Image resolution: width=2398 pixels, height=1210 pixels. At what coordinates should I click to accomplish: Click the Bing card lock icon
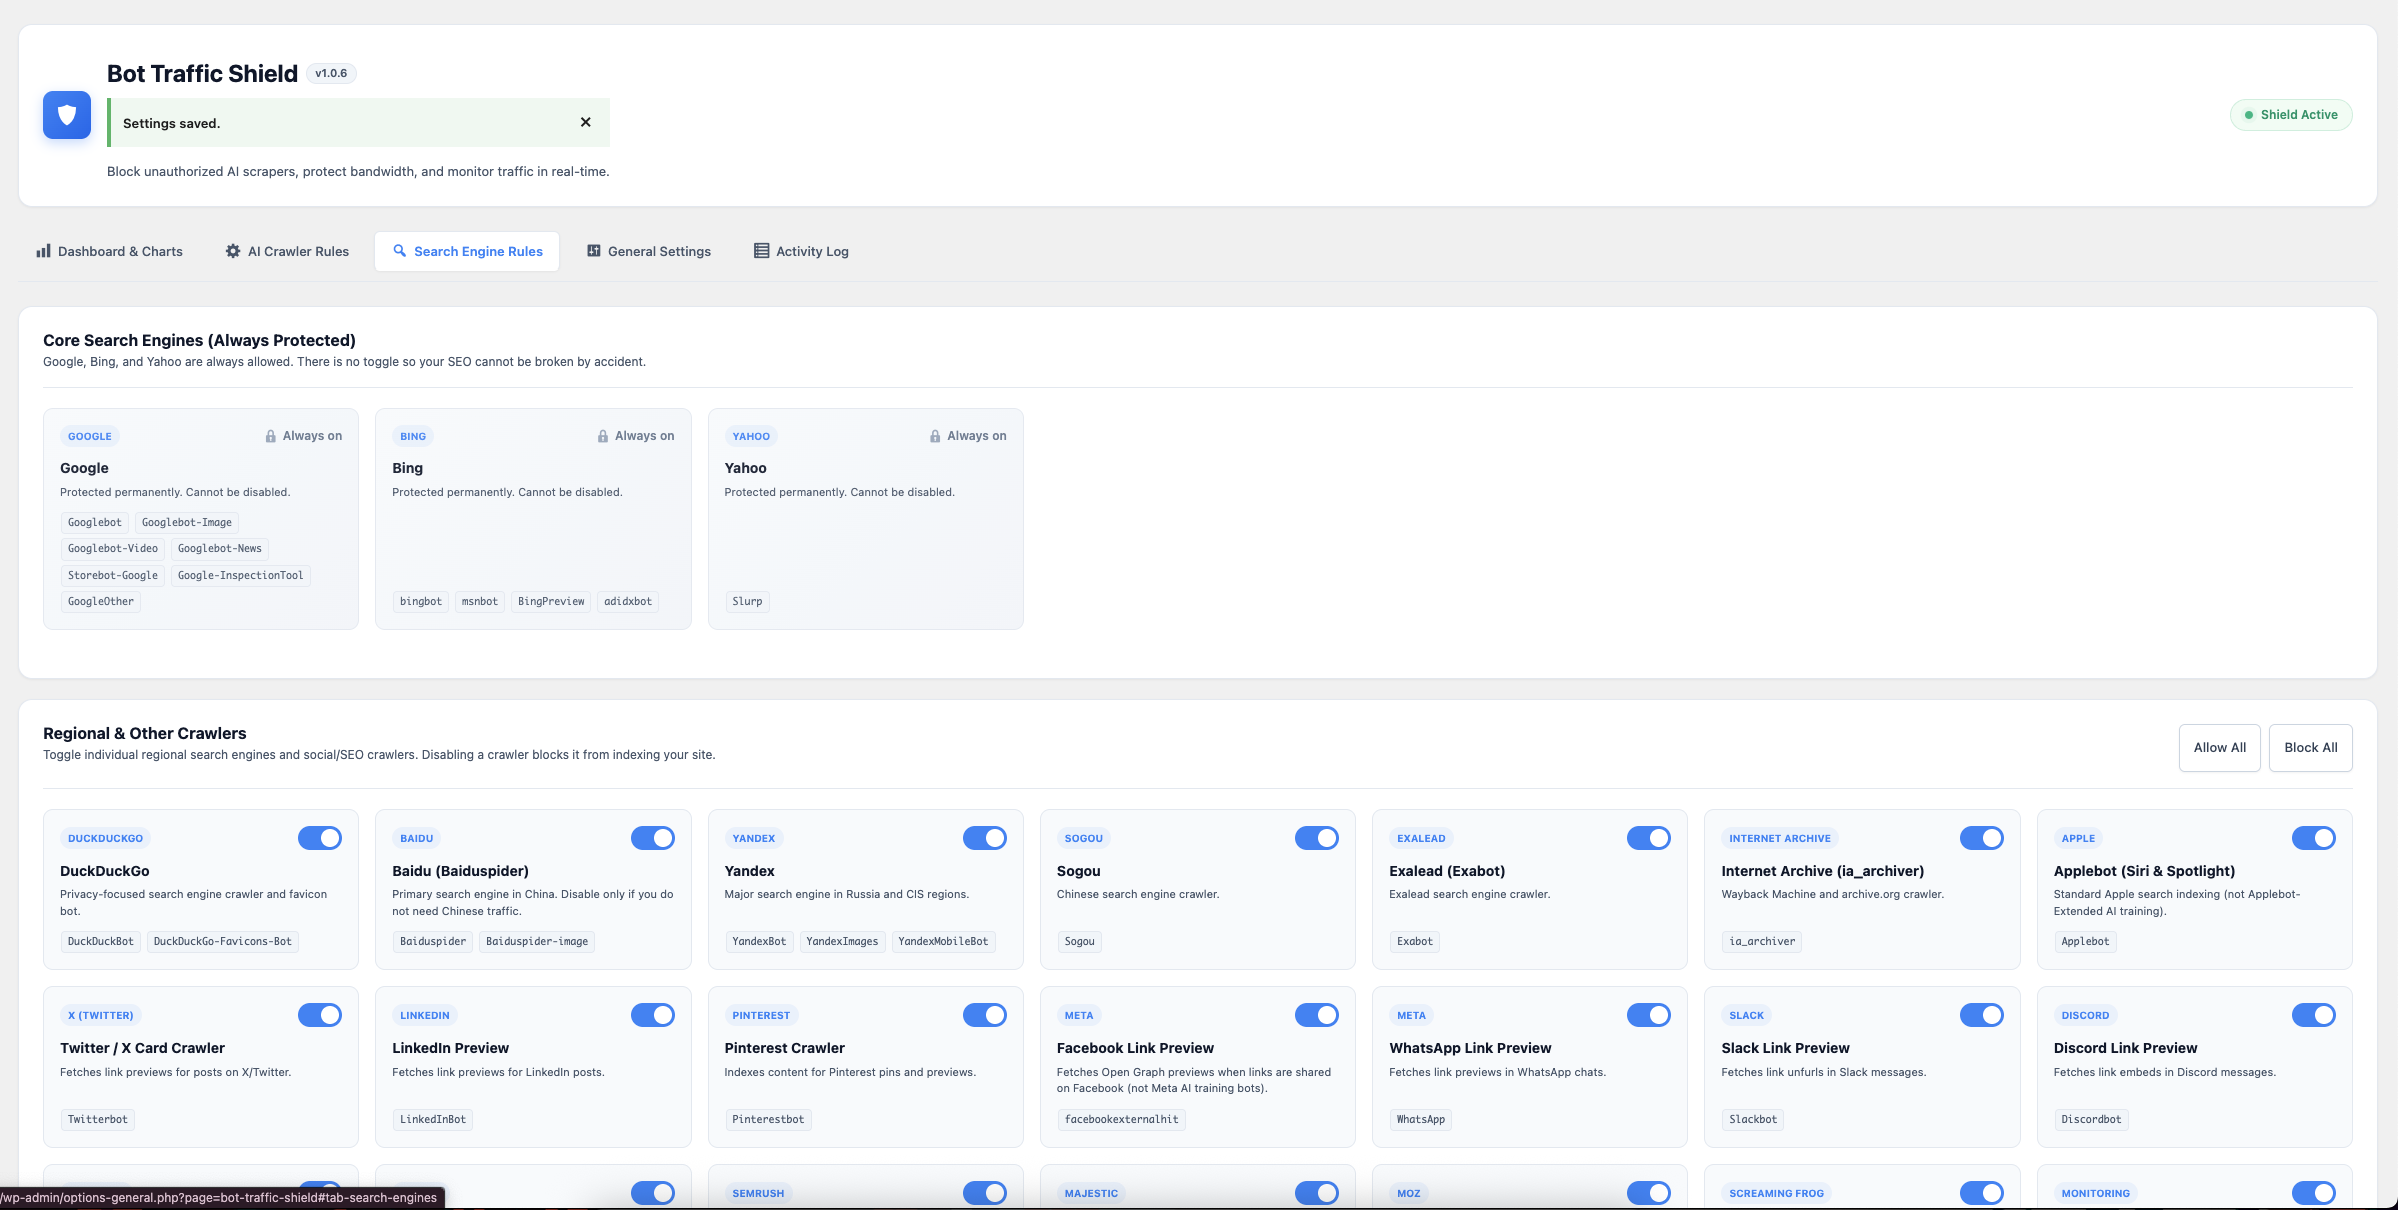(603, 436)
